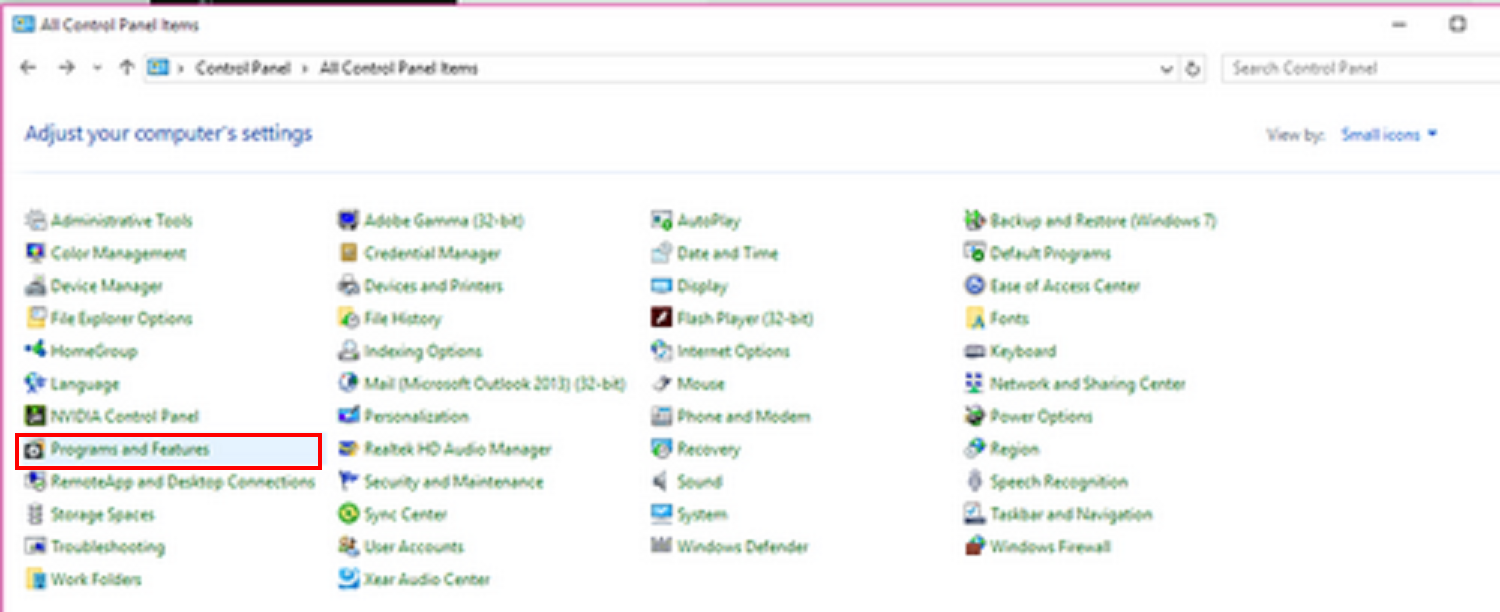Click the Troubleshooting icon
1500x612 pixels.
click(x=36, y=547)
